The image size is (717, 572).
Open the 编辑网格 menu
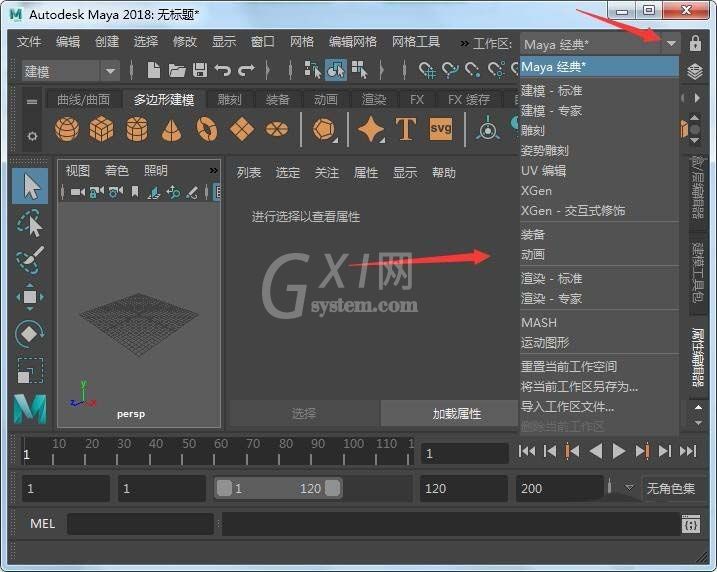[x=353, y=42]
